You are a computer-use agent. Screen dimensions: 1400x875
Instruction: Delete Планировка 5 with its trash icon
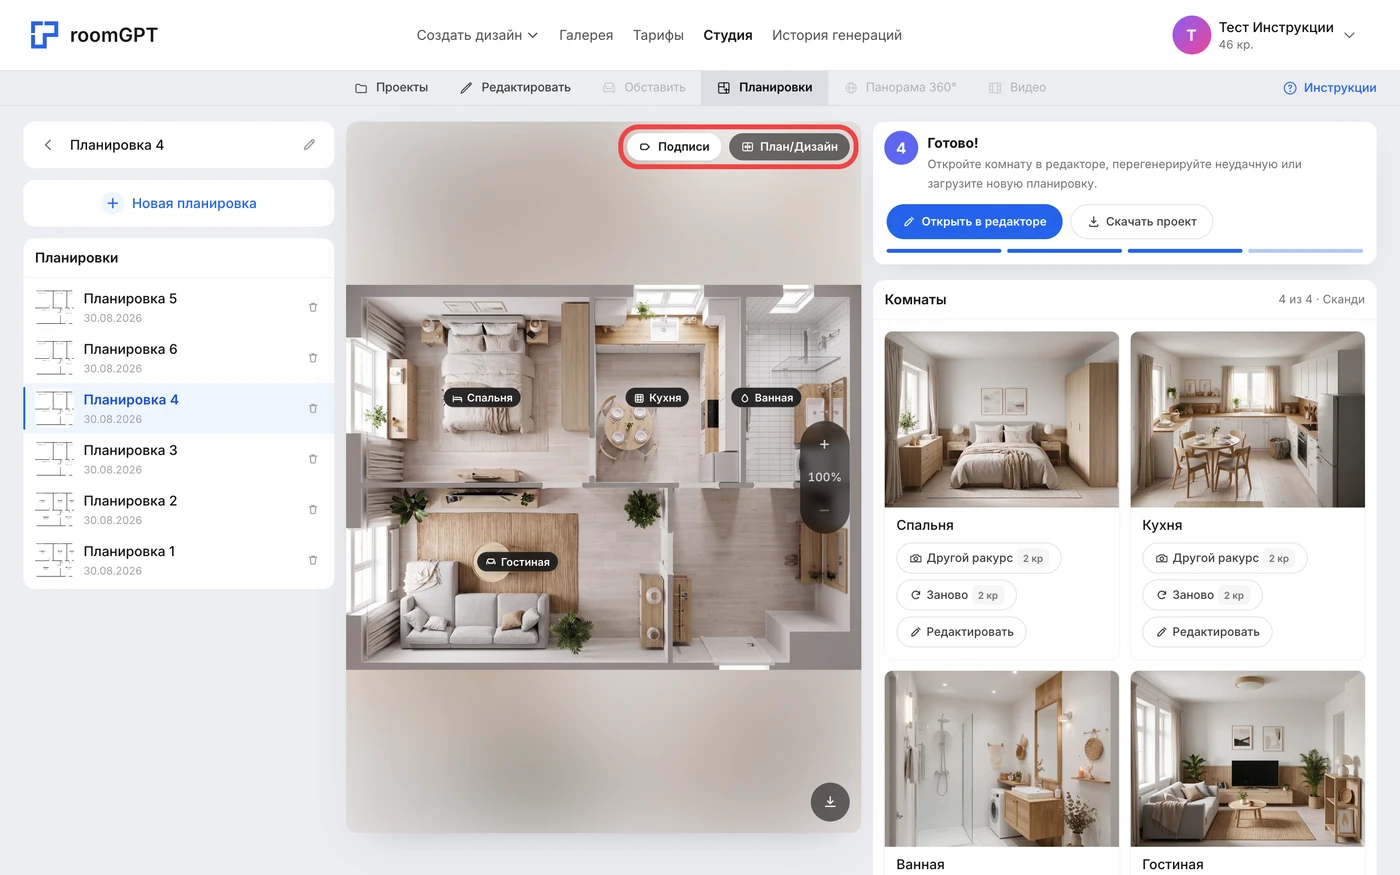[313, 308]
